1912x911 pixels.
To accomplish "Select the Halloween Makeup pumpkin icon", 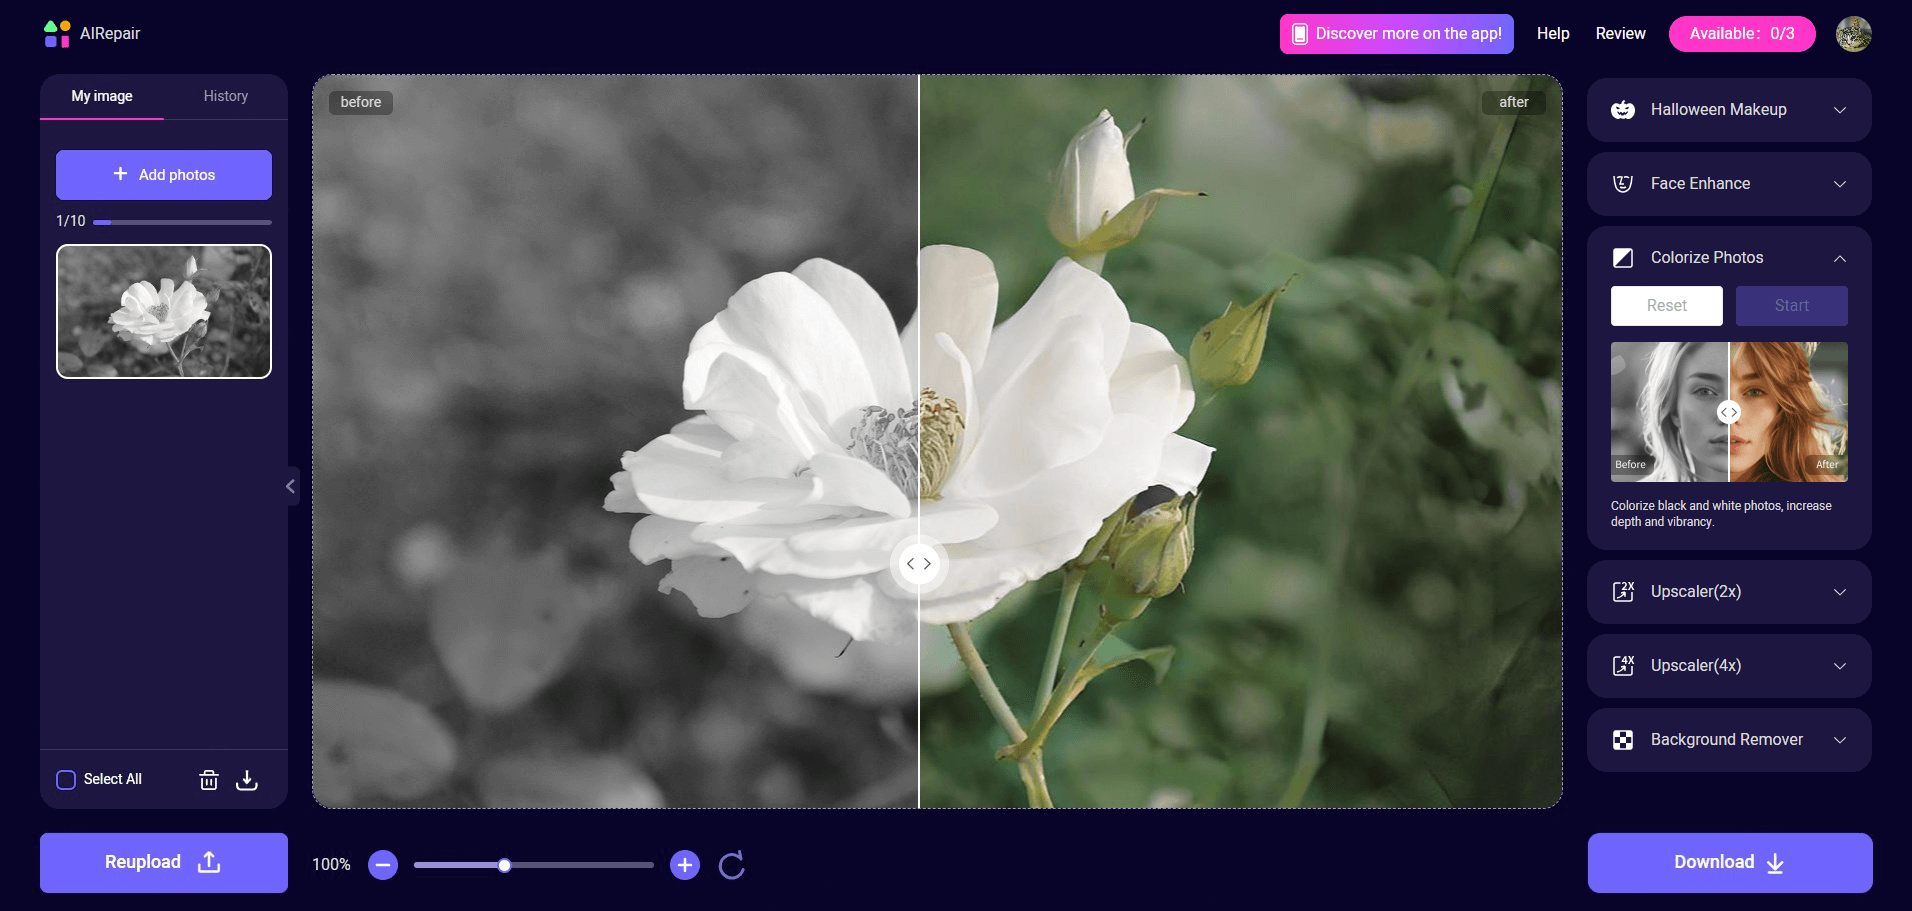I will (x=1623, y=109).
